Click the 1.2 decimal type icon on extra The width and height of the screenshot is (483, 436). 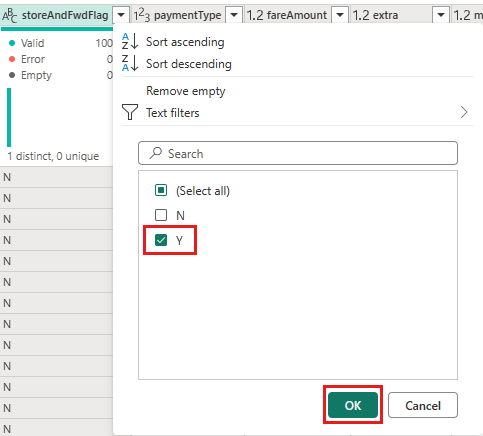pos(361,15)
